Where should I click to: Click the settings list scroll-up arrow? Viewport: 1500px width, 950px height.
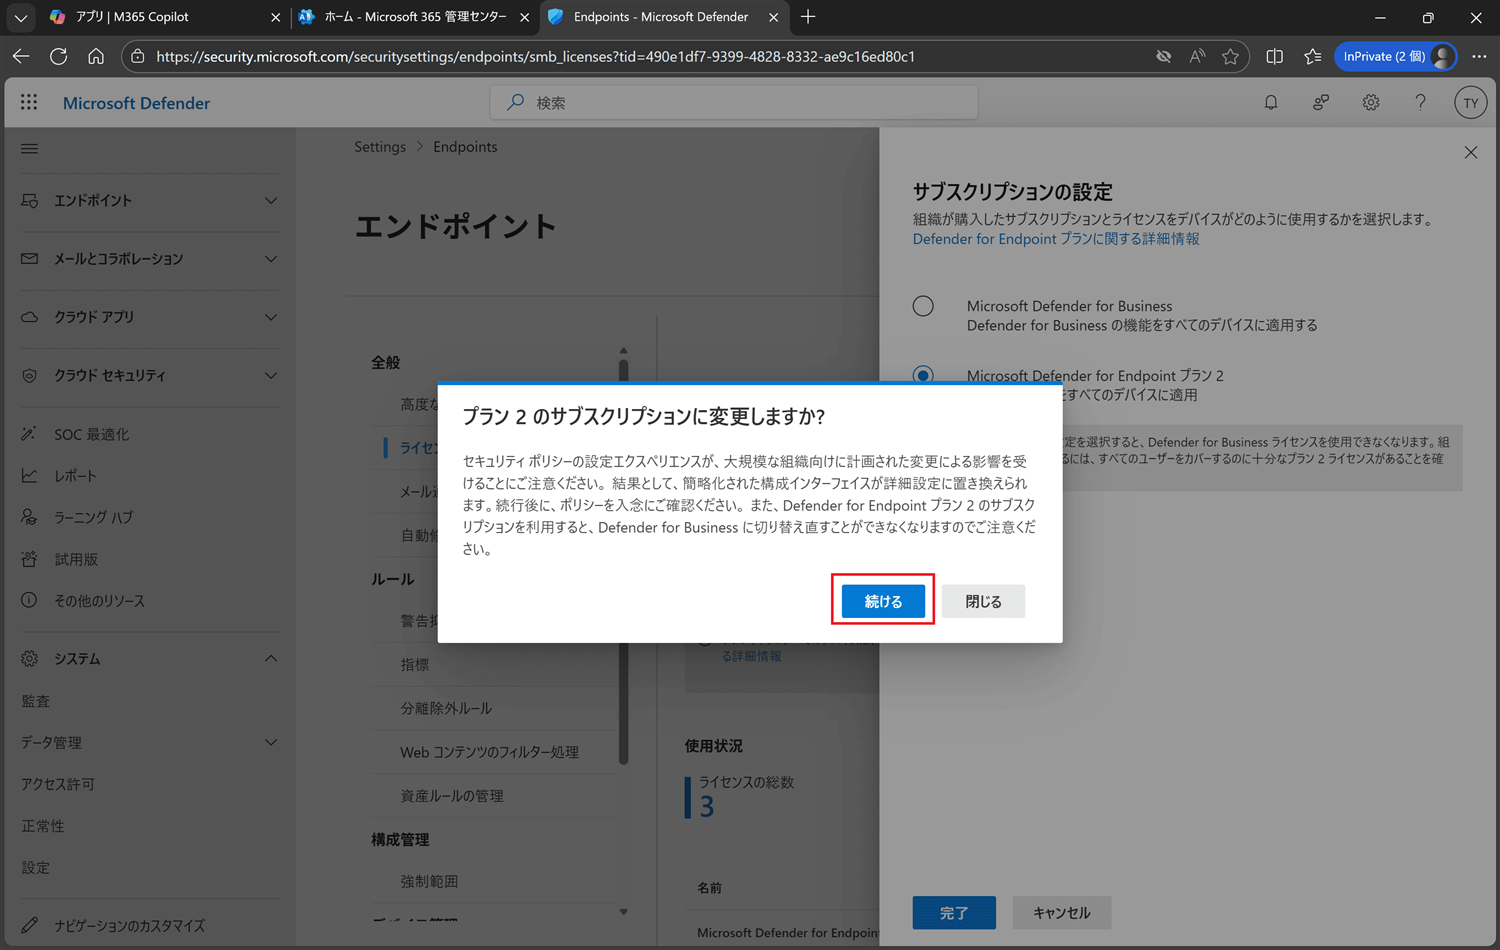[623, 351]
